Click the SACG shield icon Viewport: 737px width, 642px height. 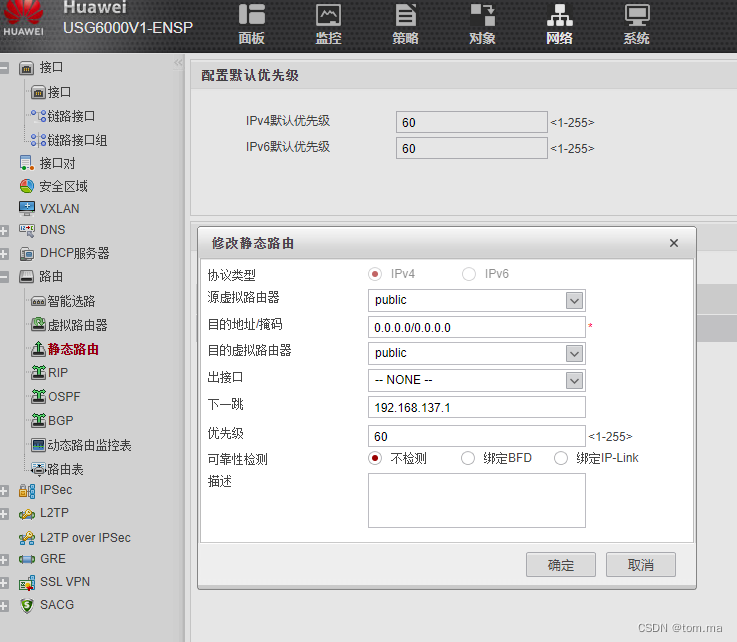[x=27, y=605]
